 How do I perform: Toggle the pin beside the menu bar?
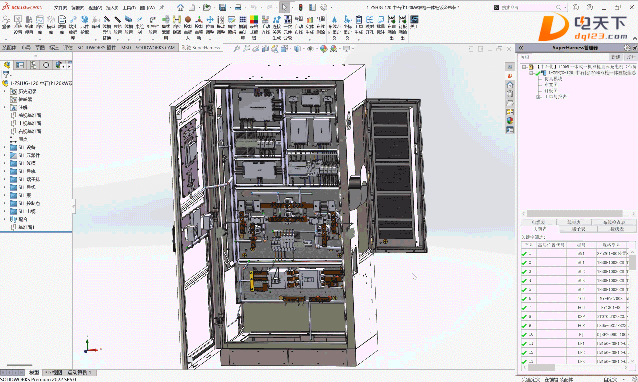pyautogui.click(x=162, y=7)
